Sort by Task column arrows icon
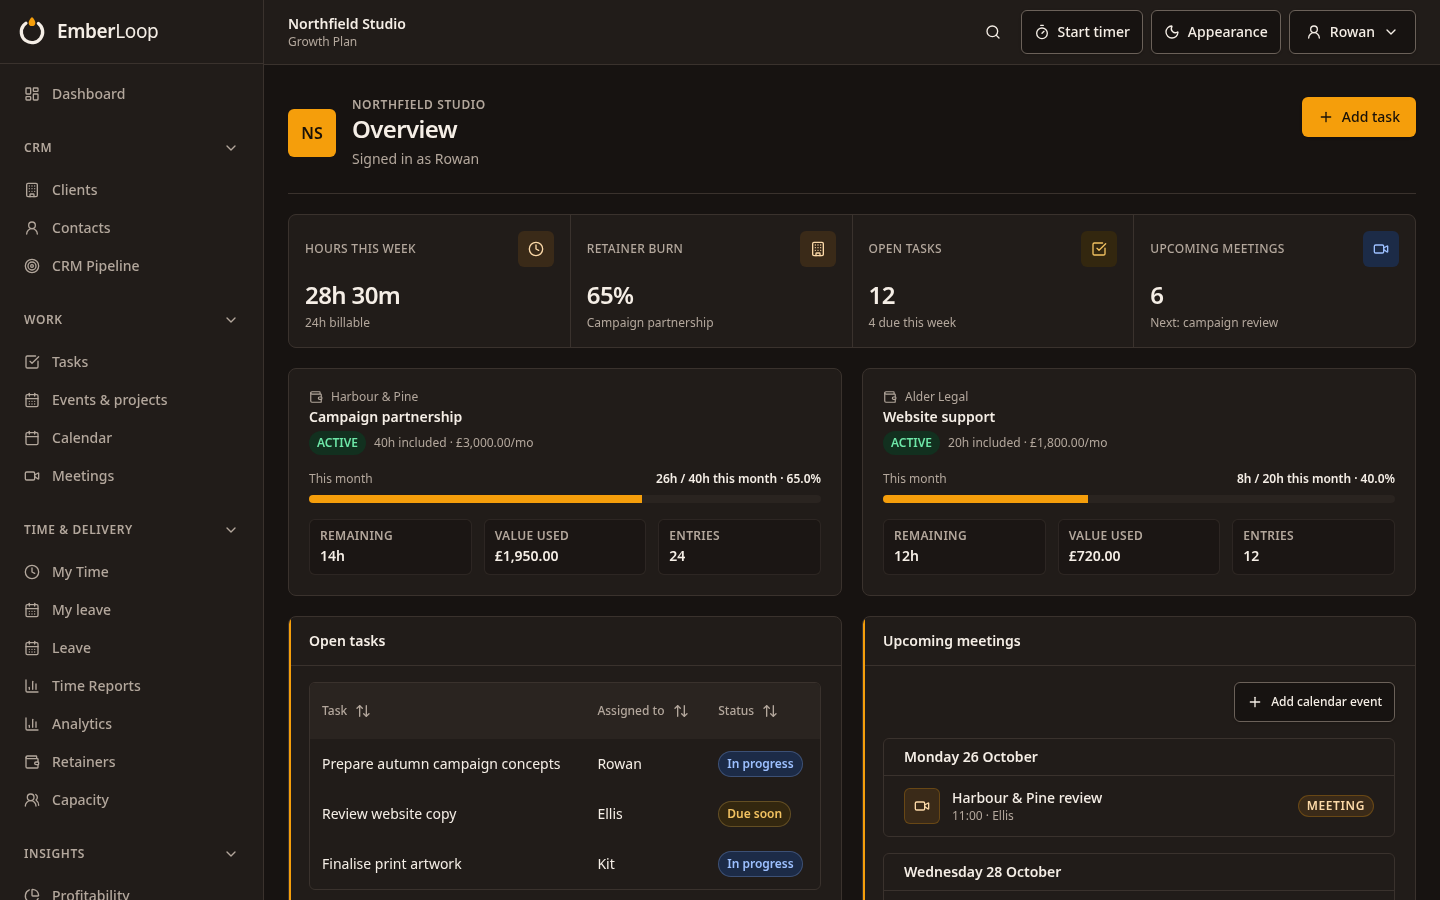This screenshot has height=900, width=1440. 363,711
